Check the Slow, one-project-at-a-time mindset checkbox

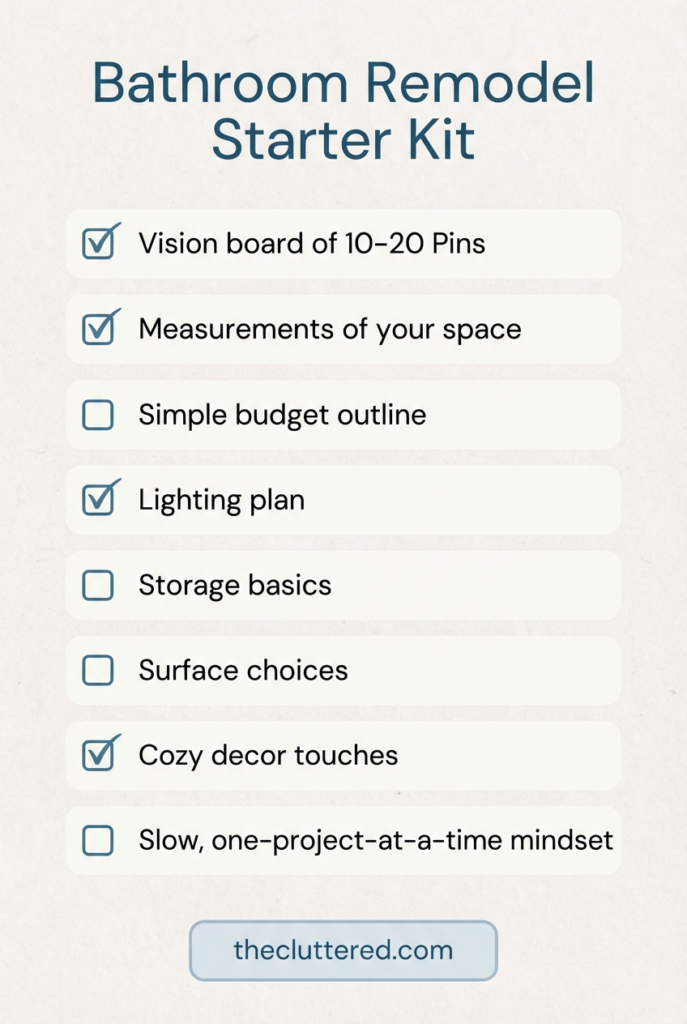pos(98,841)
